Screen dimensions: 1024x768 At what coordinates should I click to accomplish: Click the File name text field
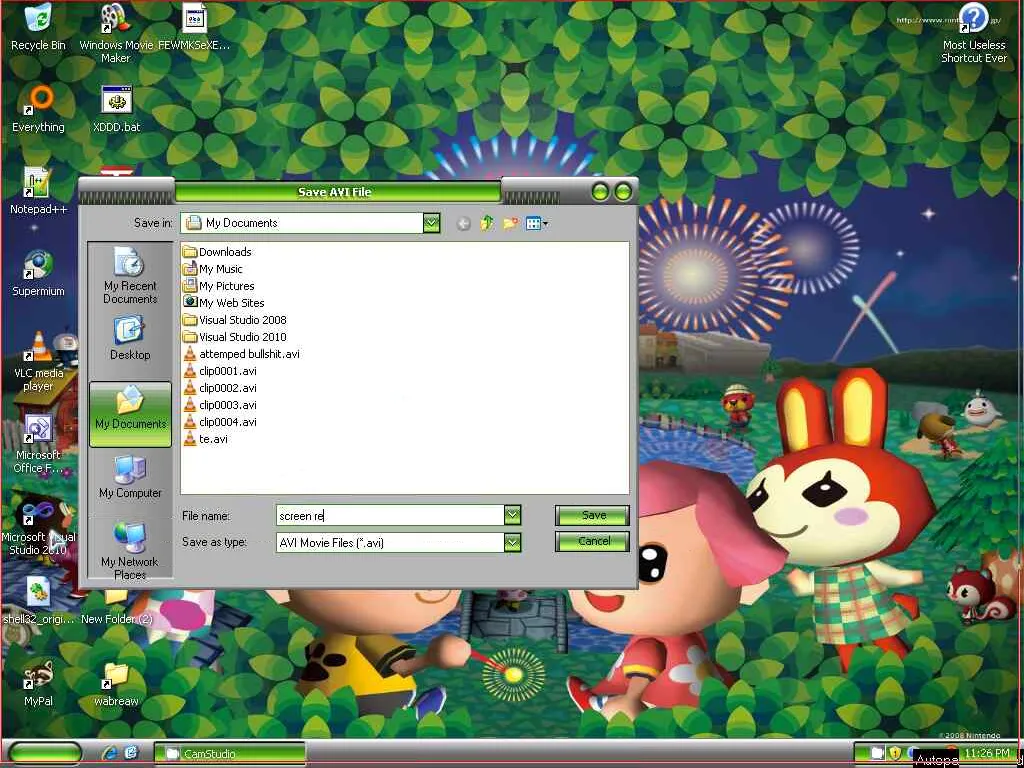coord(390,515)
